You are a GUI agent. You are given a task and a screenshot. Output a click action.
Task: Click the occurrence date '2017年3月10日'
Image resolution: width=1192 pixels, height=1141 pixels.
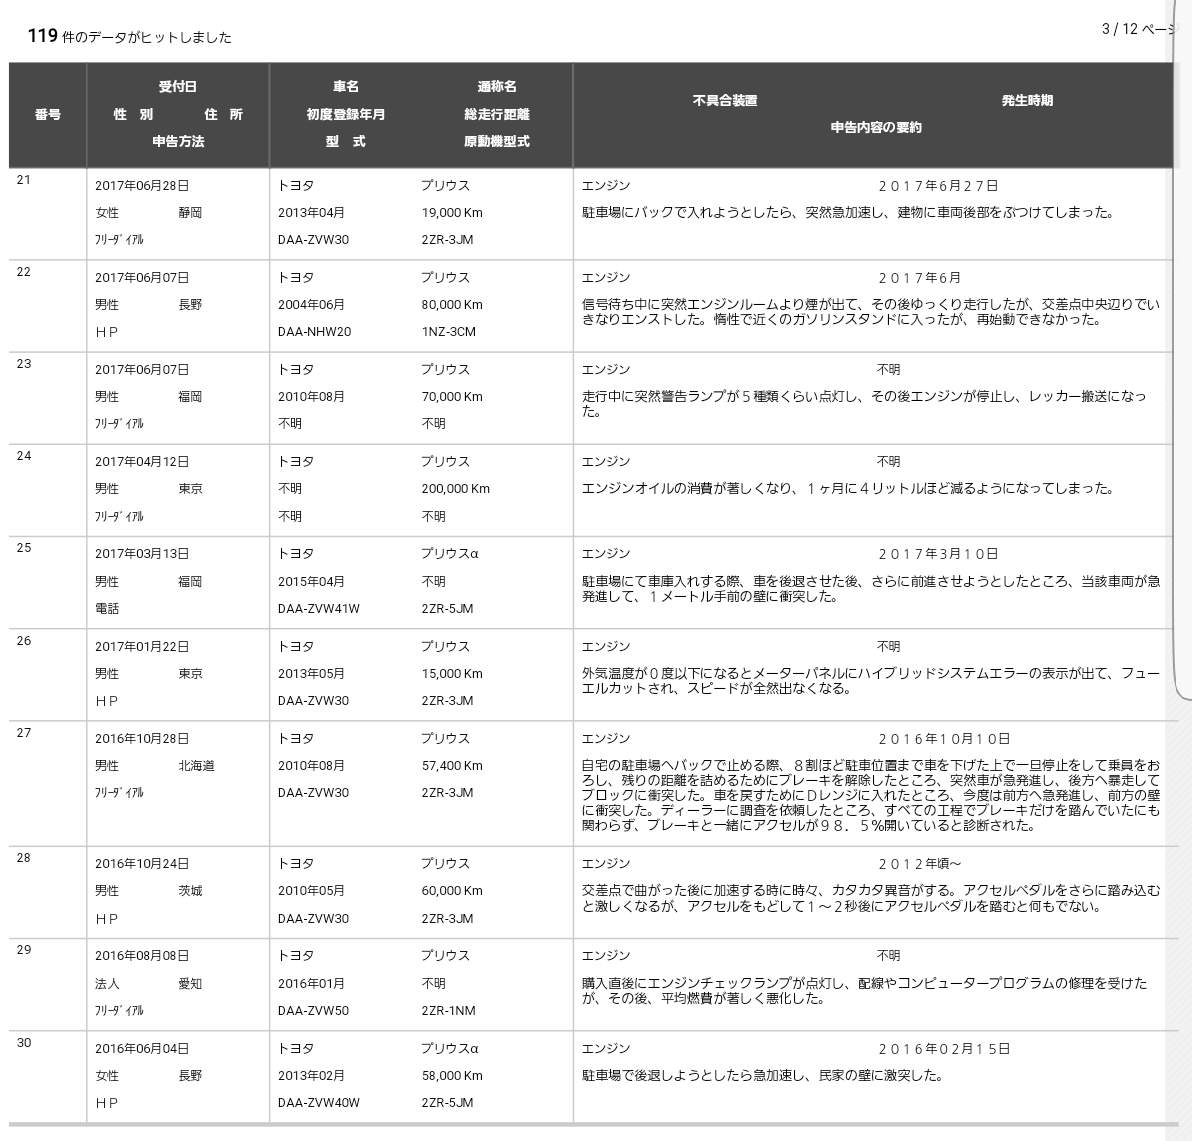pyautogui.click(x=939, y=554)
